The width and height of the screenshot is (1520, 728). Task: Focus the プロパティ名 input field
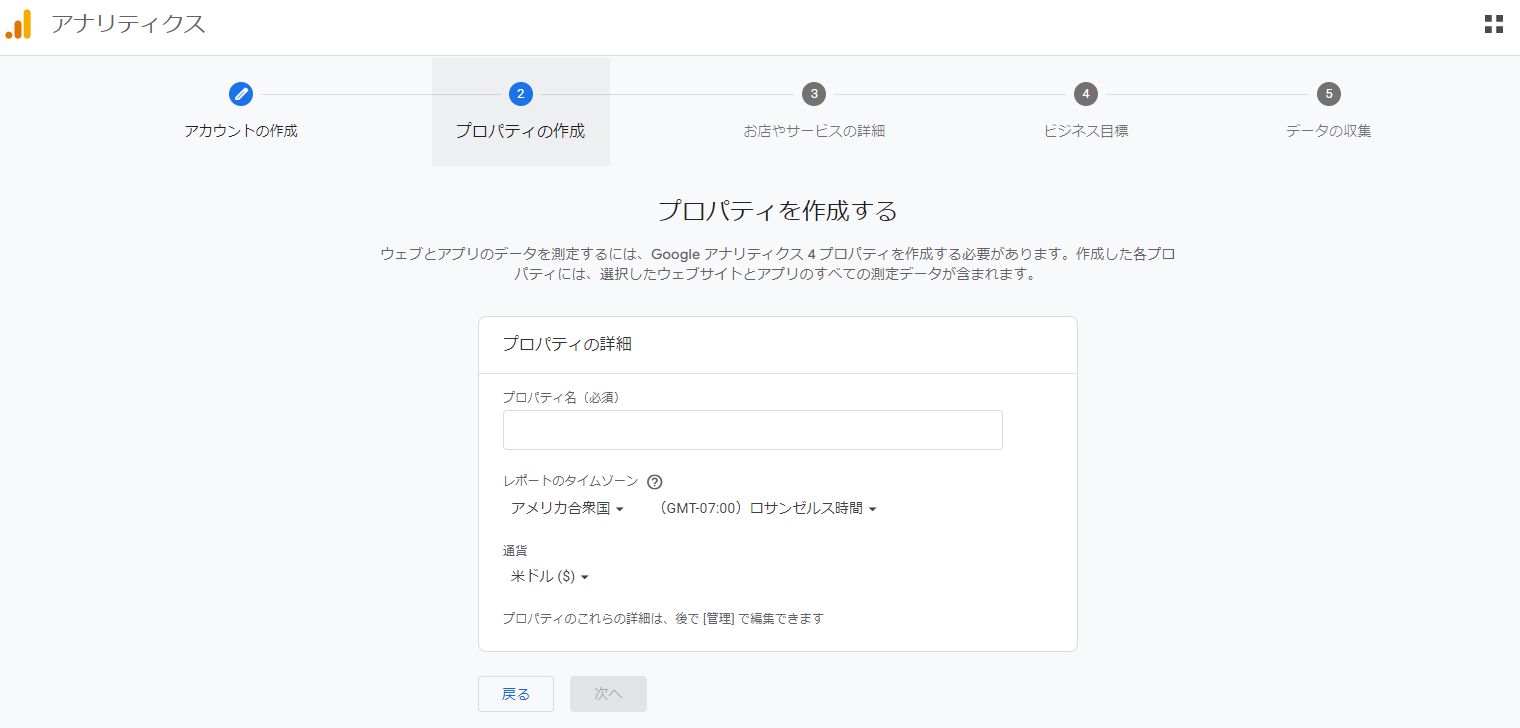[752, 430]
